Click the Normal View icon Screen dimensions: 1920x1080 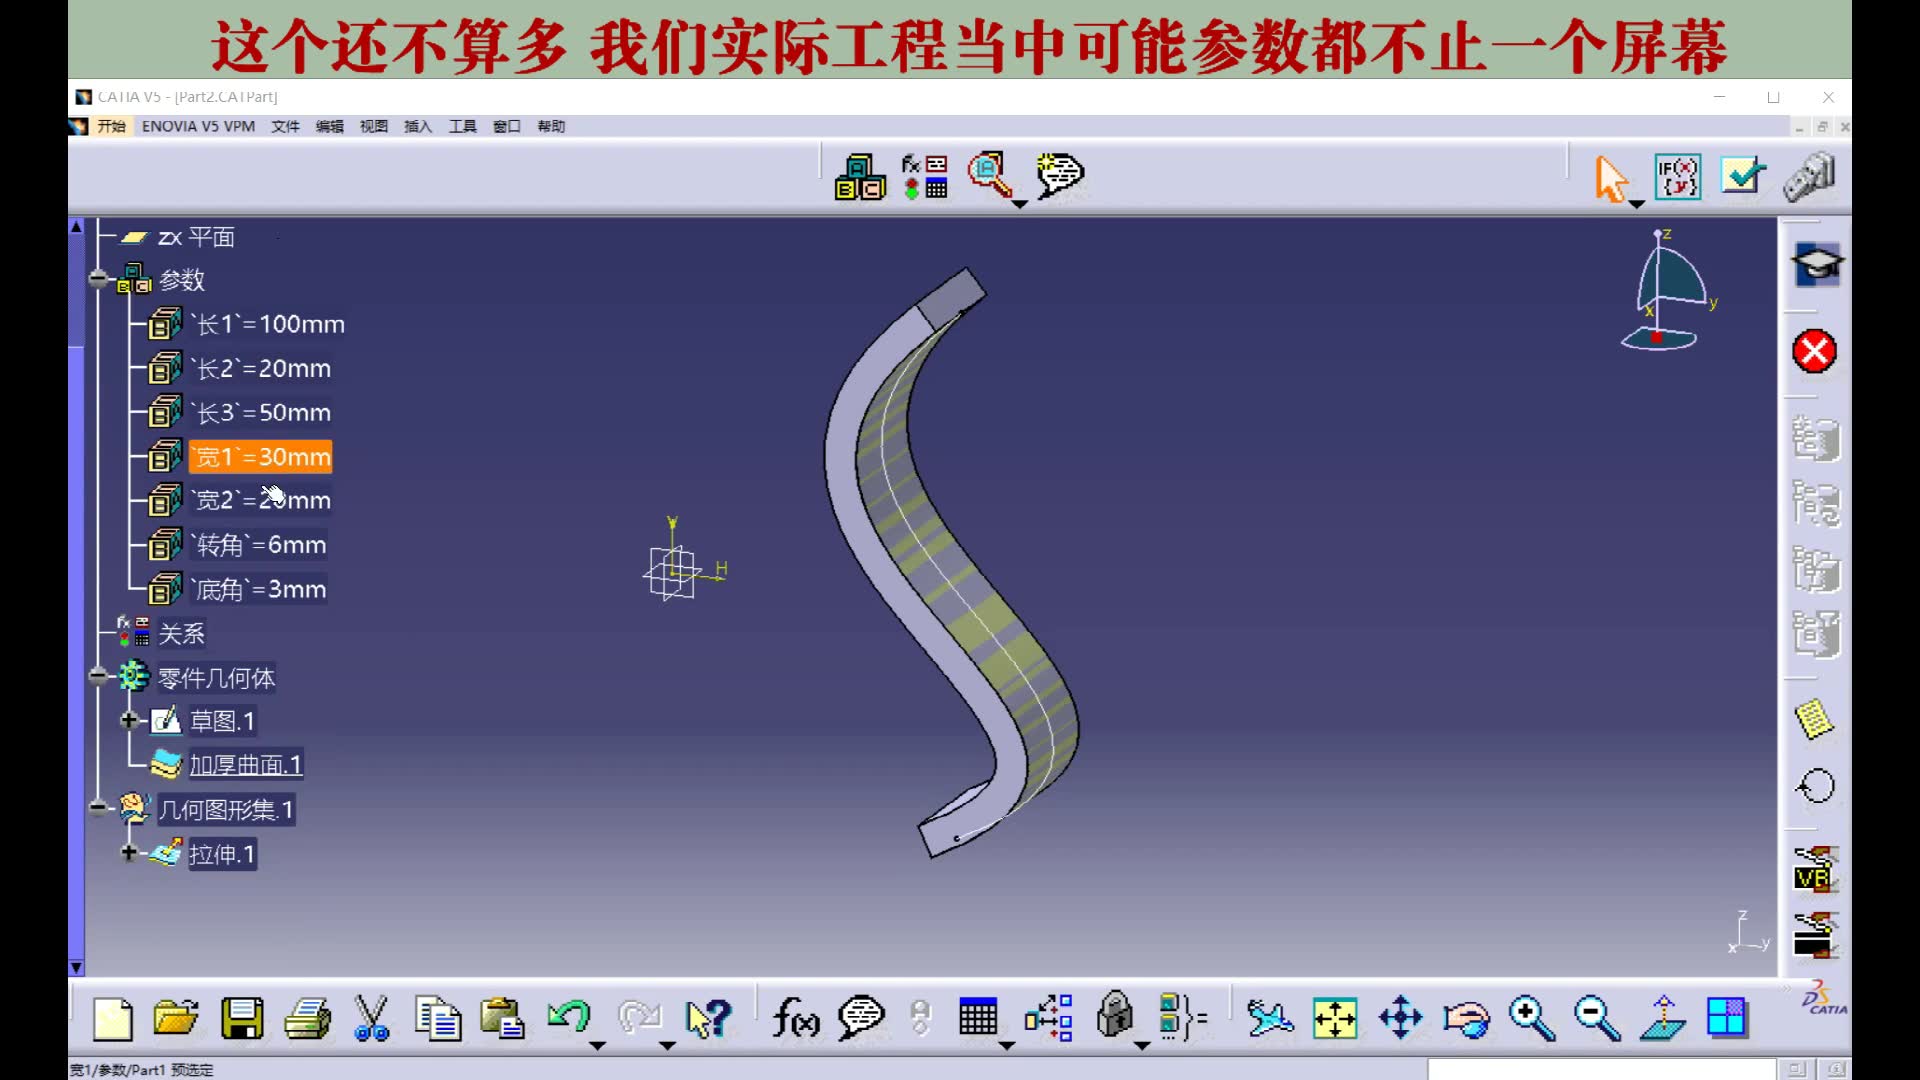[x=1662, y=1018]
